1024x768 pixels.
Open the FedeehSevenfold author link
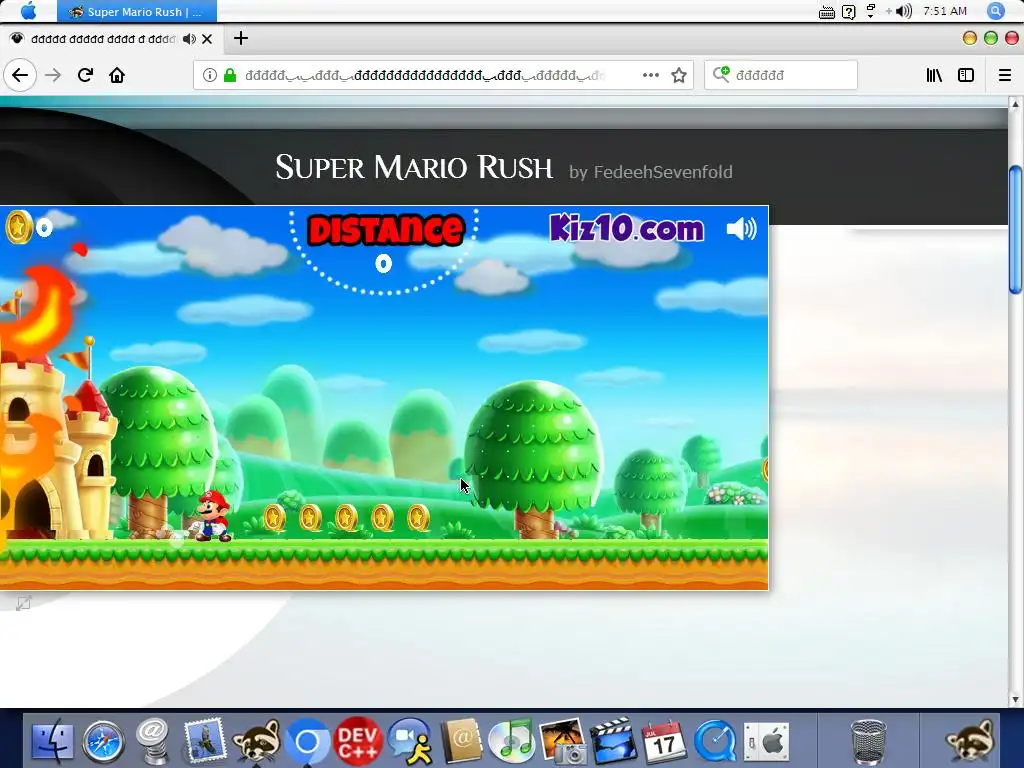coord(663,172)
